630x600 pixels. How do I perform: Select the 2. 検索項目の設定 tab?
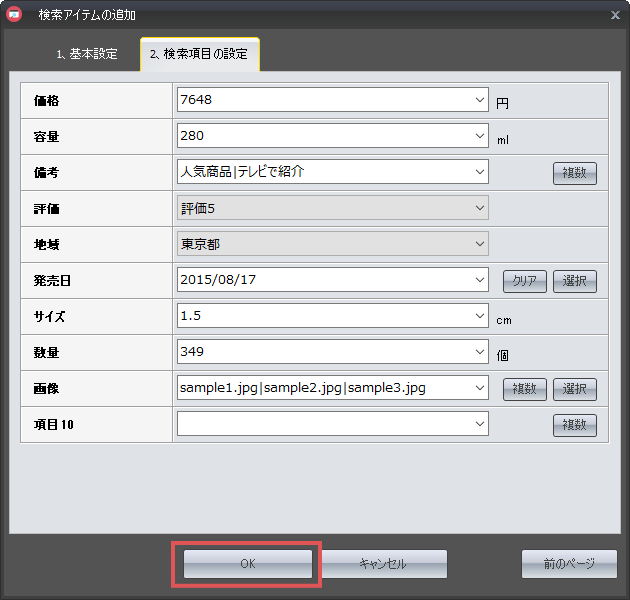pos(199,55)
